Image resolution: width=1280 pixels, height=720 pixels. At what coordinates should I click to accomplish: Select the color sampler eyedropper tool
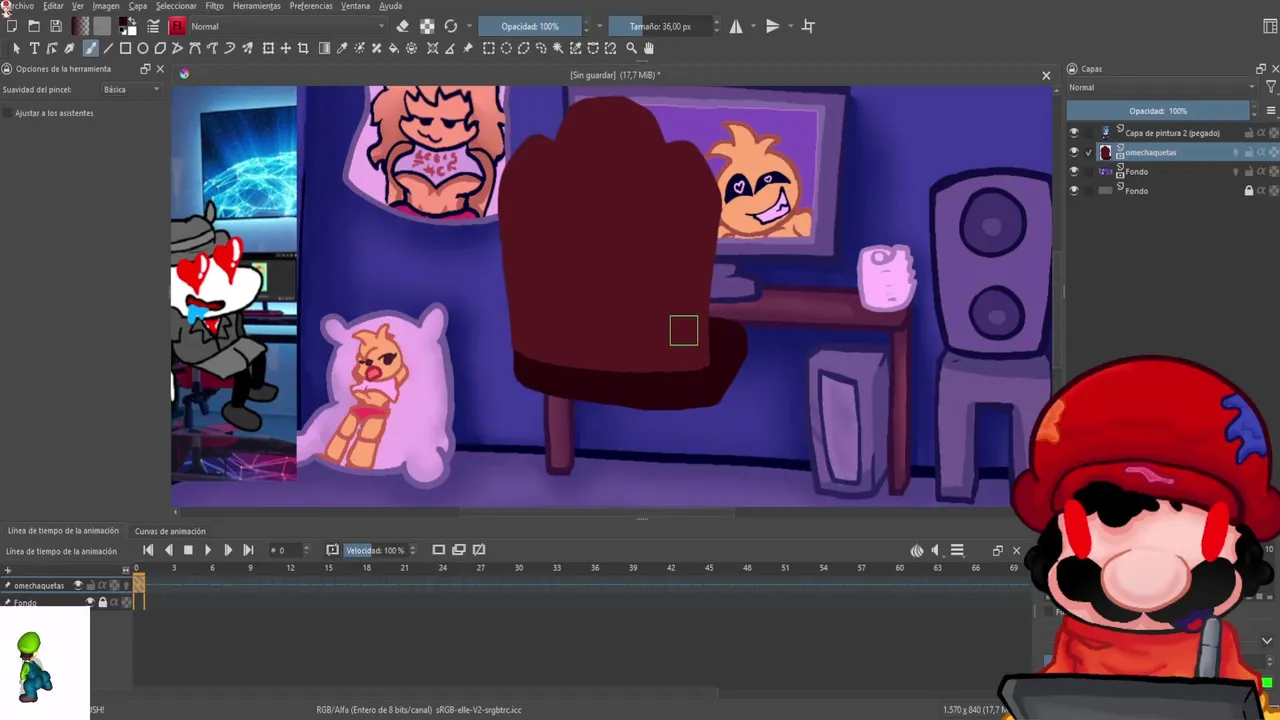pyautogui.click(x=342, y=48)
